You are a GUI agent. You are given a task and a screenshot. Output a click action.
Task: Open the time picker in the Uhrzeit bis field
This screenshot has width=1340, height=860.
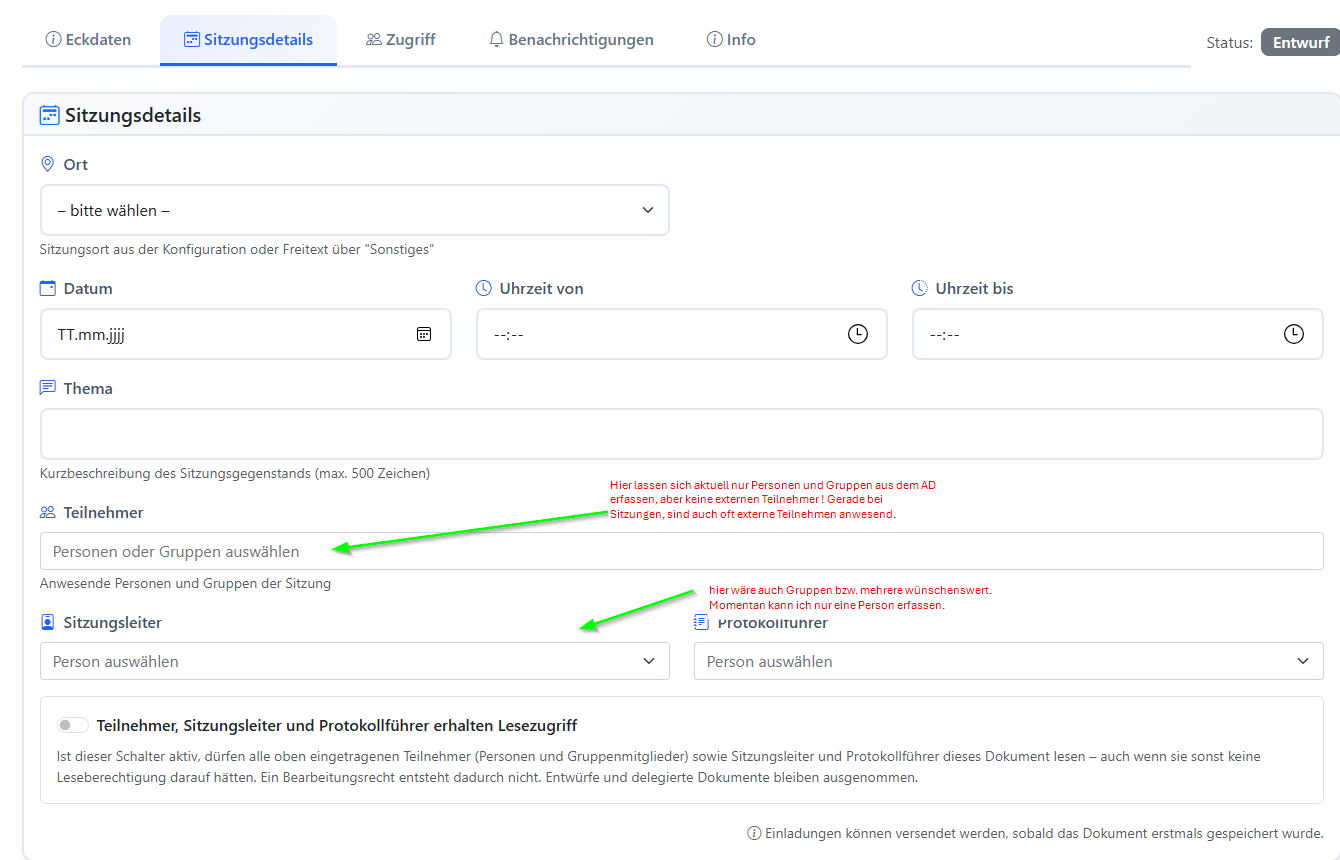[1294, 334]
